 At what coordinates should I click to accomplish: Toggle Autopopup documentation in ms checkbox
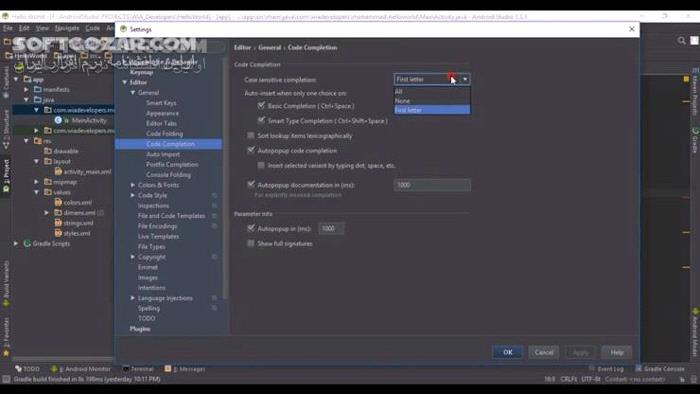tap(251, 184)
